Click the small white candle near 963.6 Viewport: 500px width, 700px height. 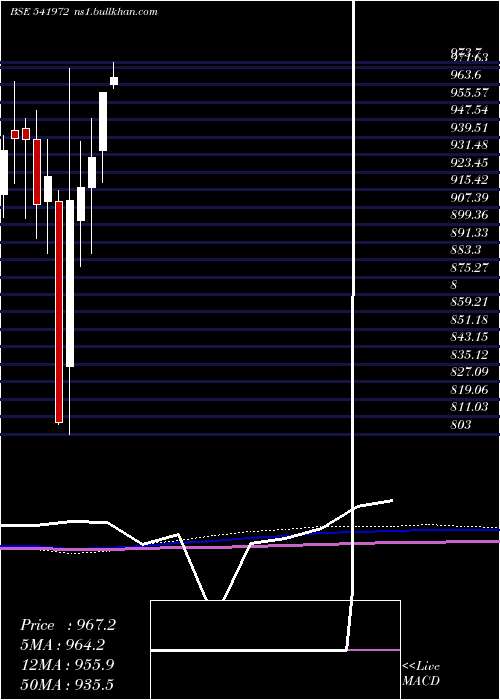114,81
